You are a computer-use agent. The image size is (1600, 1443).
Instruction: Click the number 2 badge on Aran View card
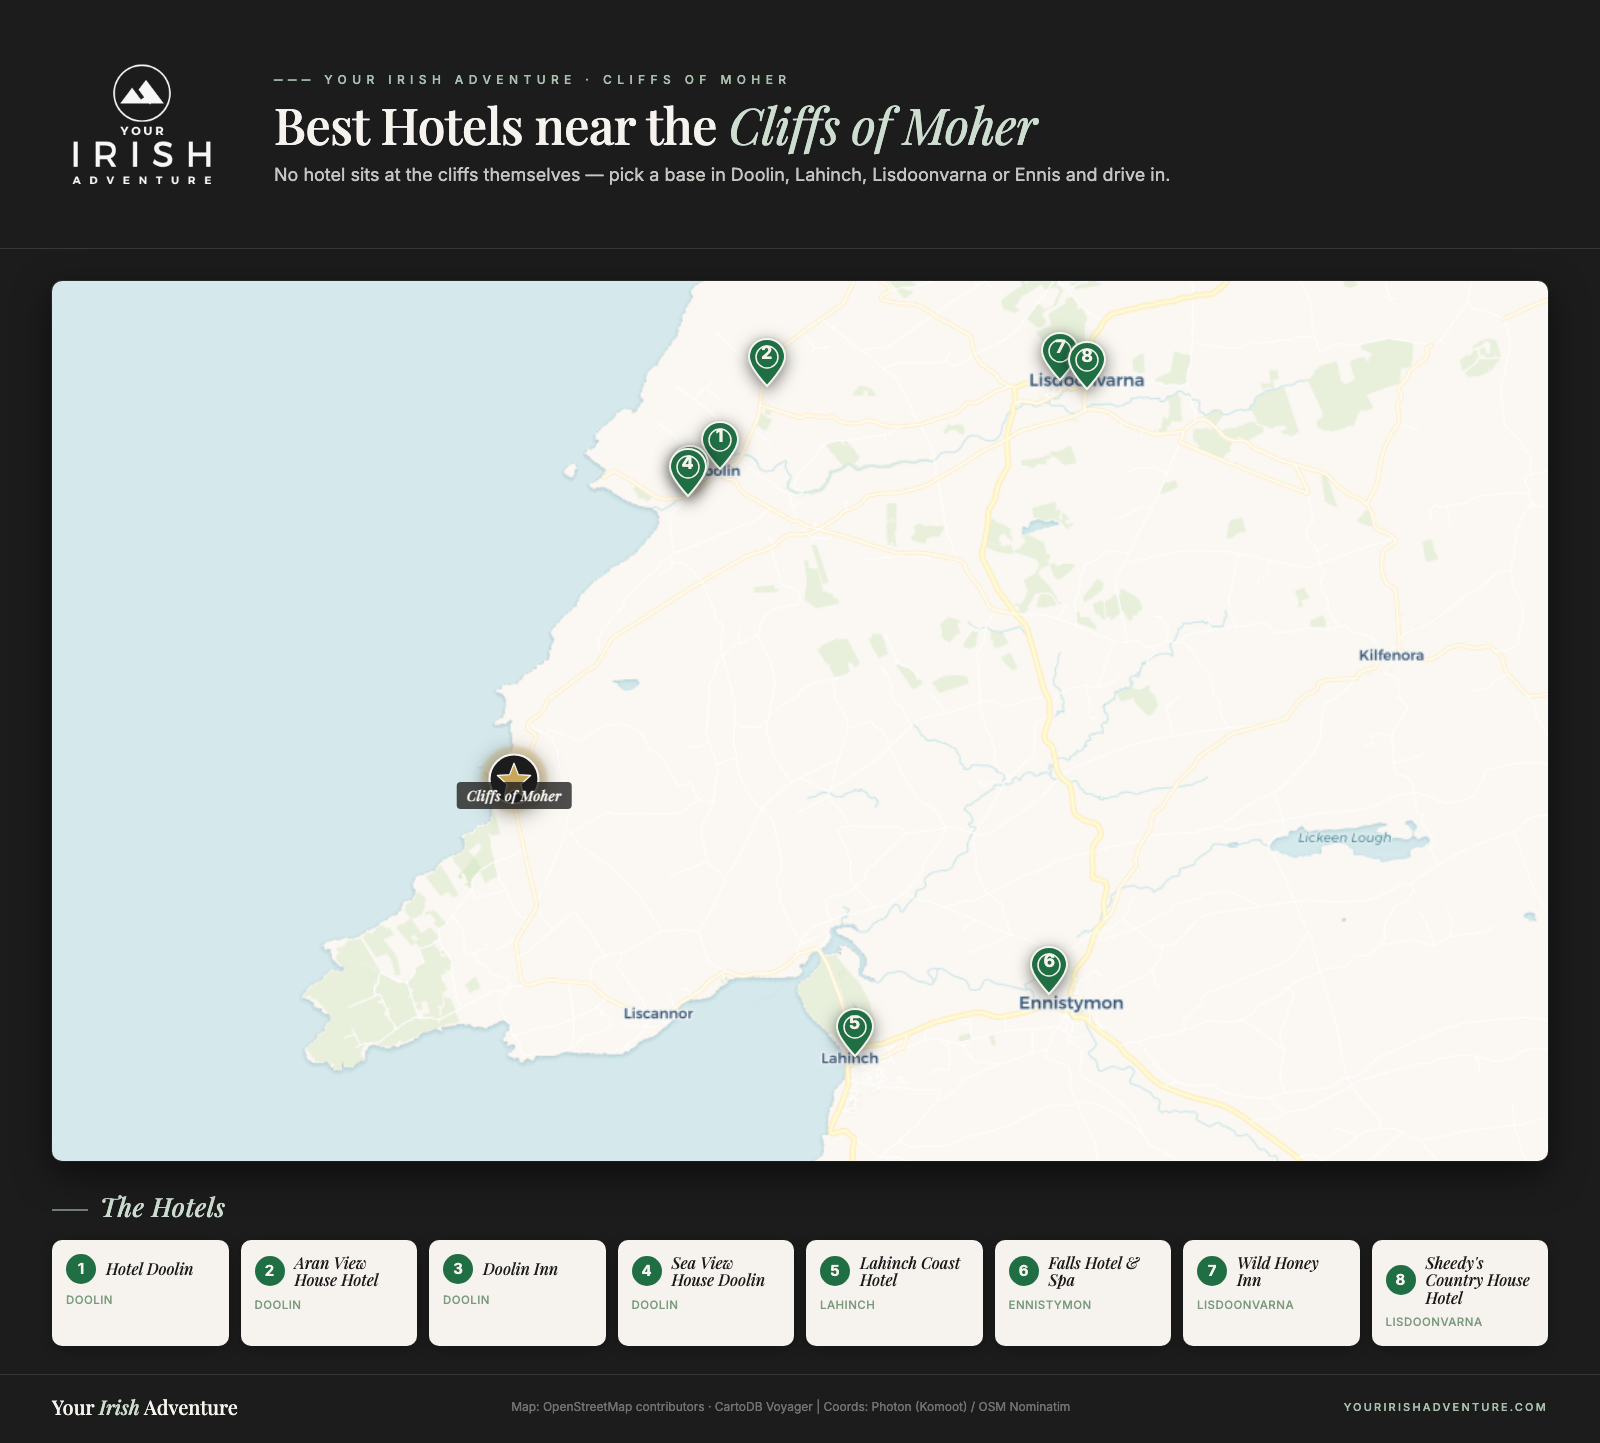click(x=269, y=1271)
